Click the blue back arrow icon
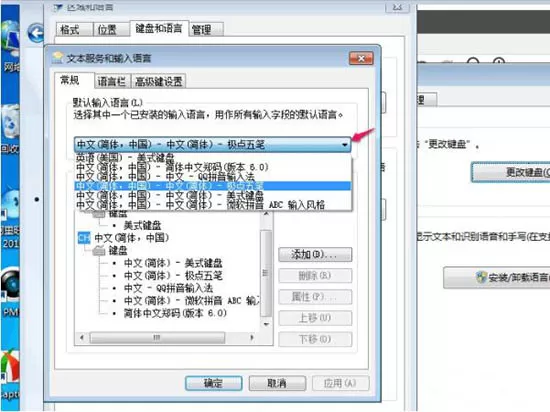The height and width of the screenshot is (412, 550). pyautogui.click(x=36, y=33)
